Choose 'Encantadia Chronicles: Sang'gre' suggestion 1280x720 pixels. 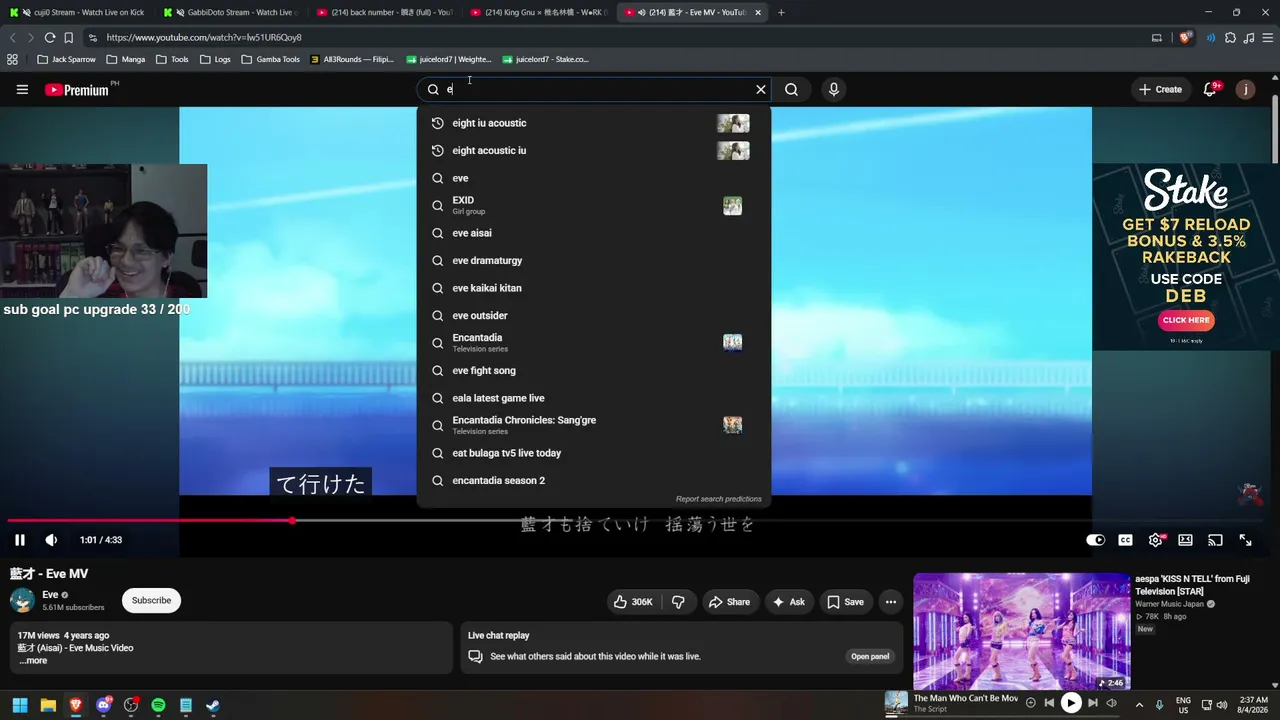tap(594, 425)
